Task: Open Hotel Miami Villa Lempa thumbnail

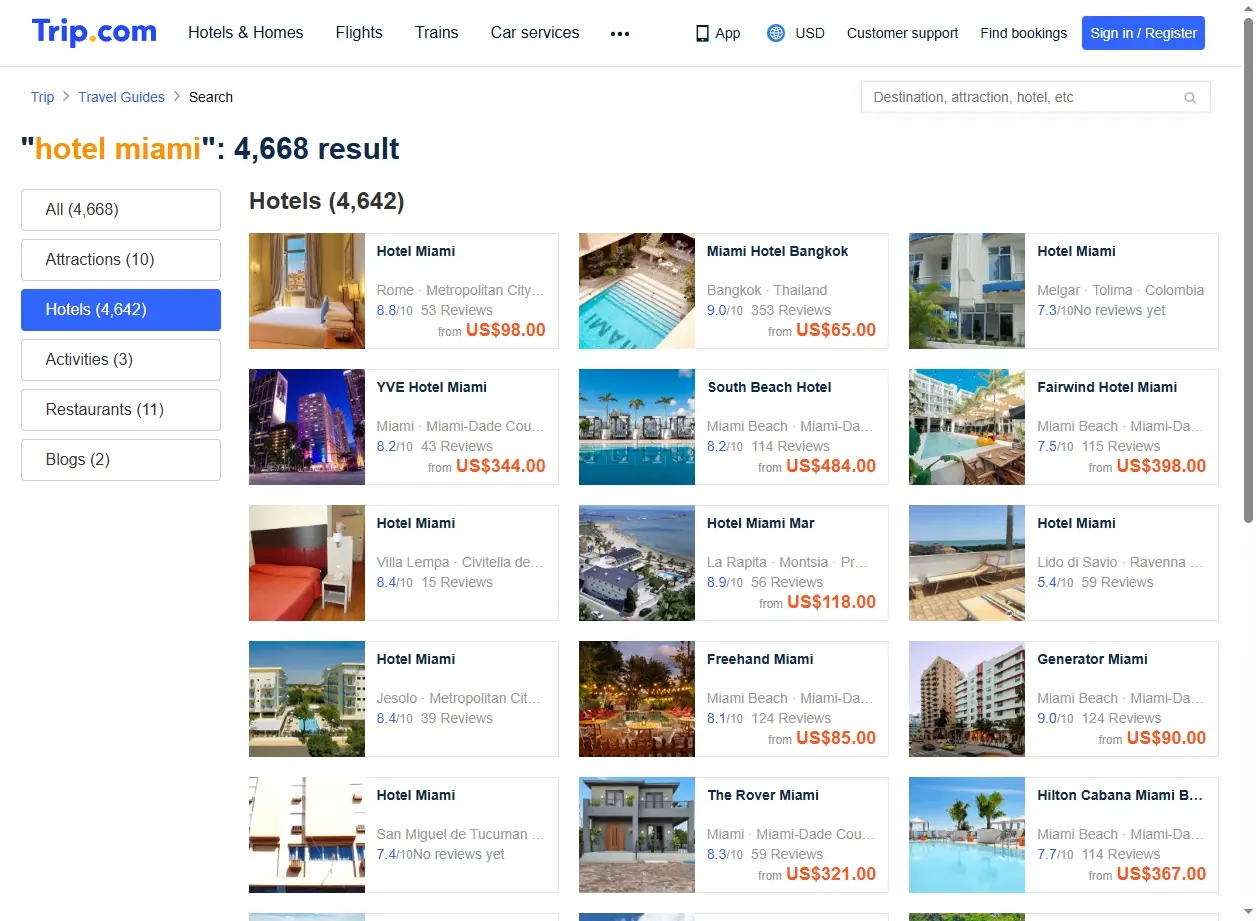Action: [307, 563]
